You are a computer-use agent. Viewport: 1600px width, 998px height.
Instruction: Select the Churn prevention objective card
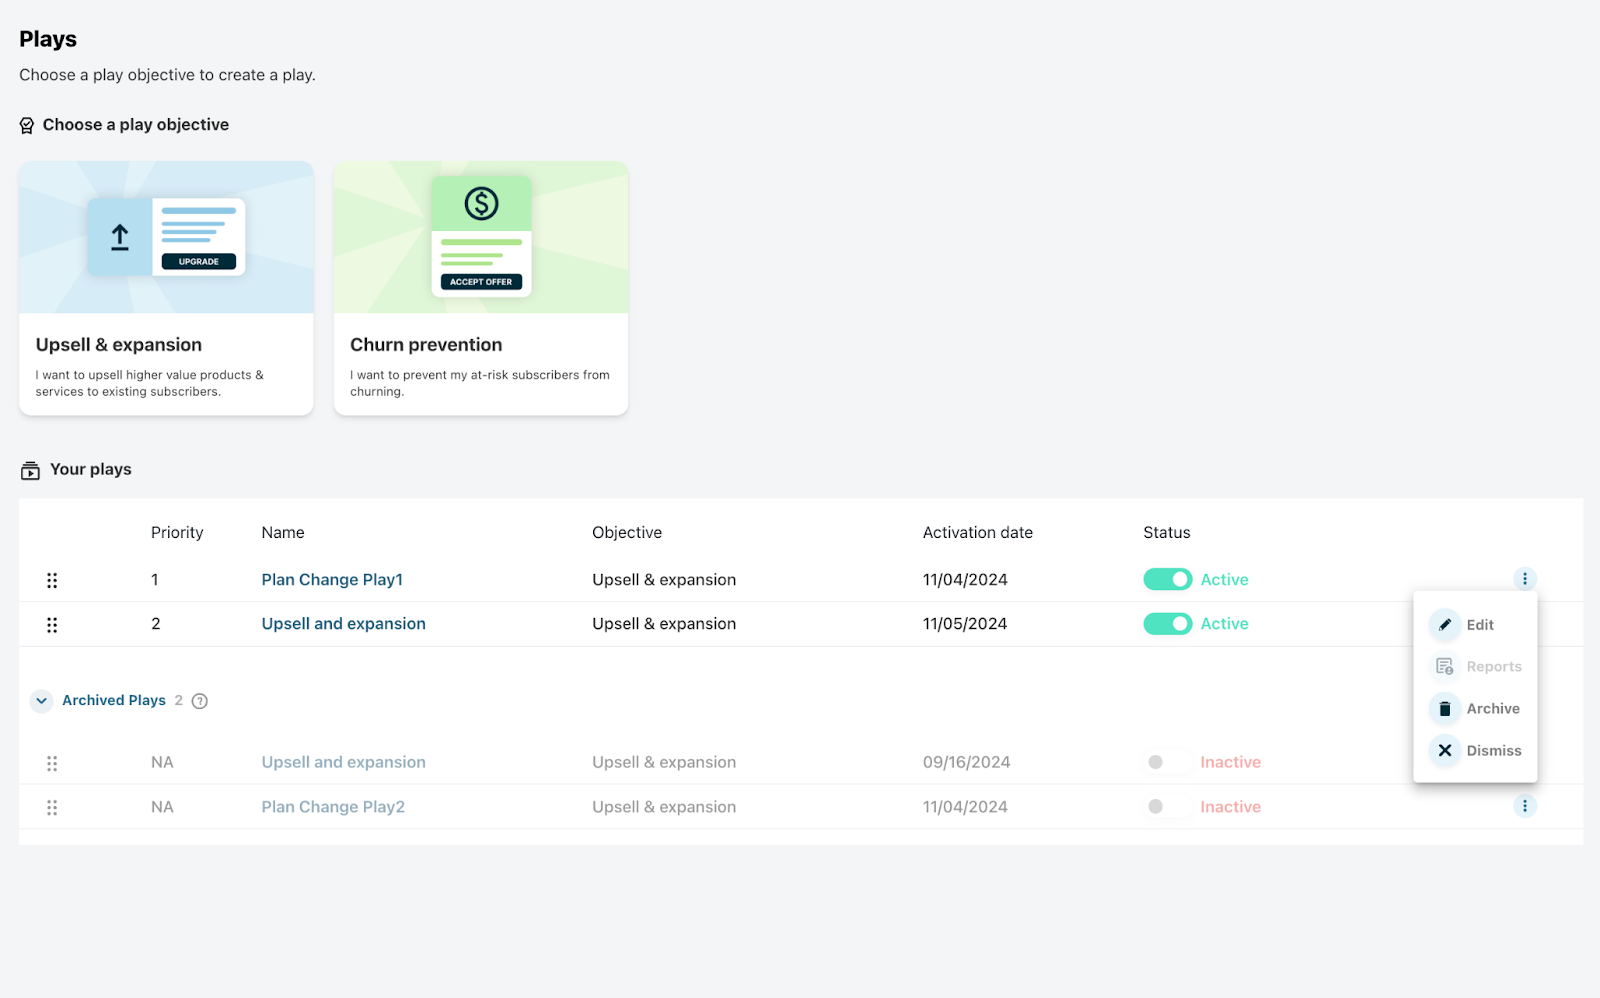[x=481, y=288]
